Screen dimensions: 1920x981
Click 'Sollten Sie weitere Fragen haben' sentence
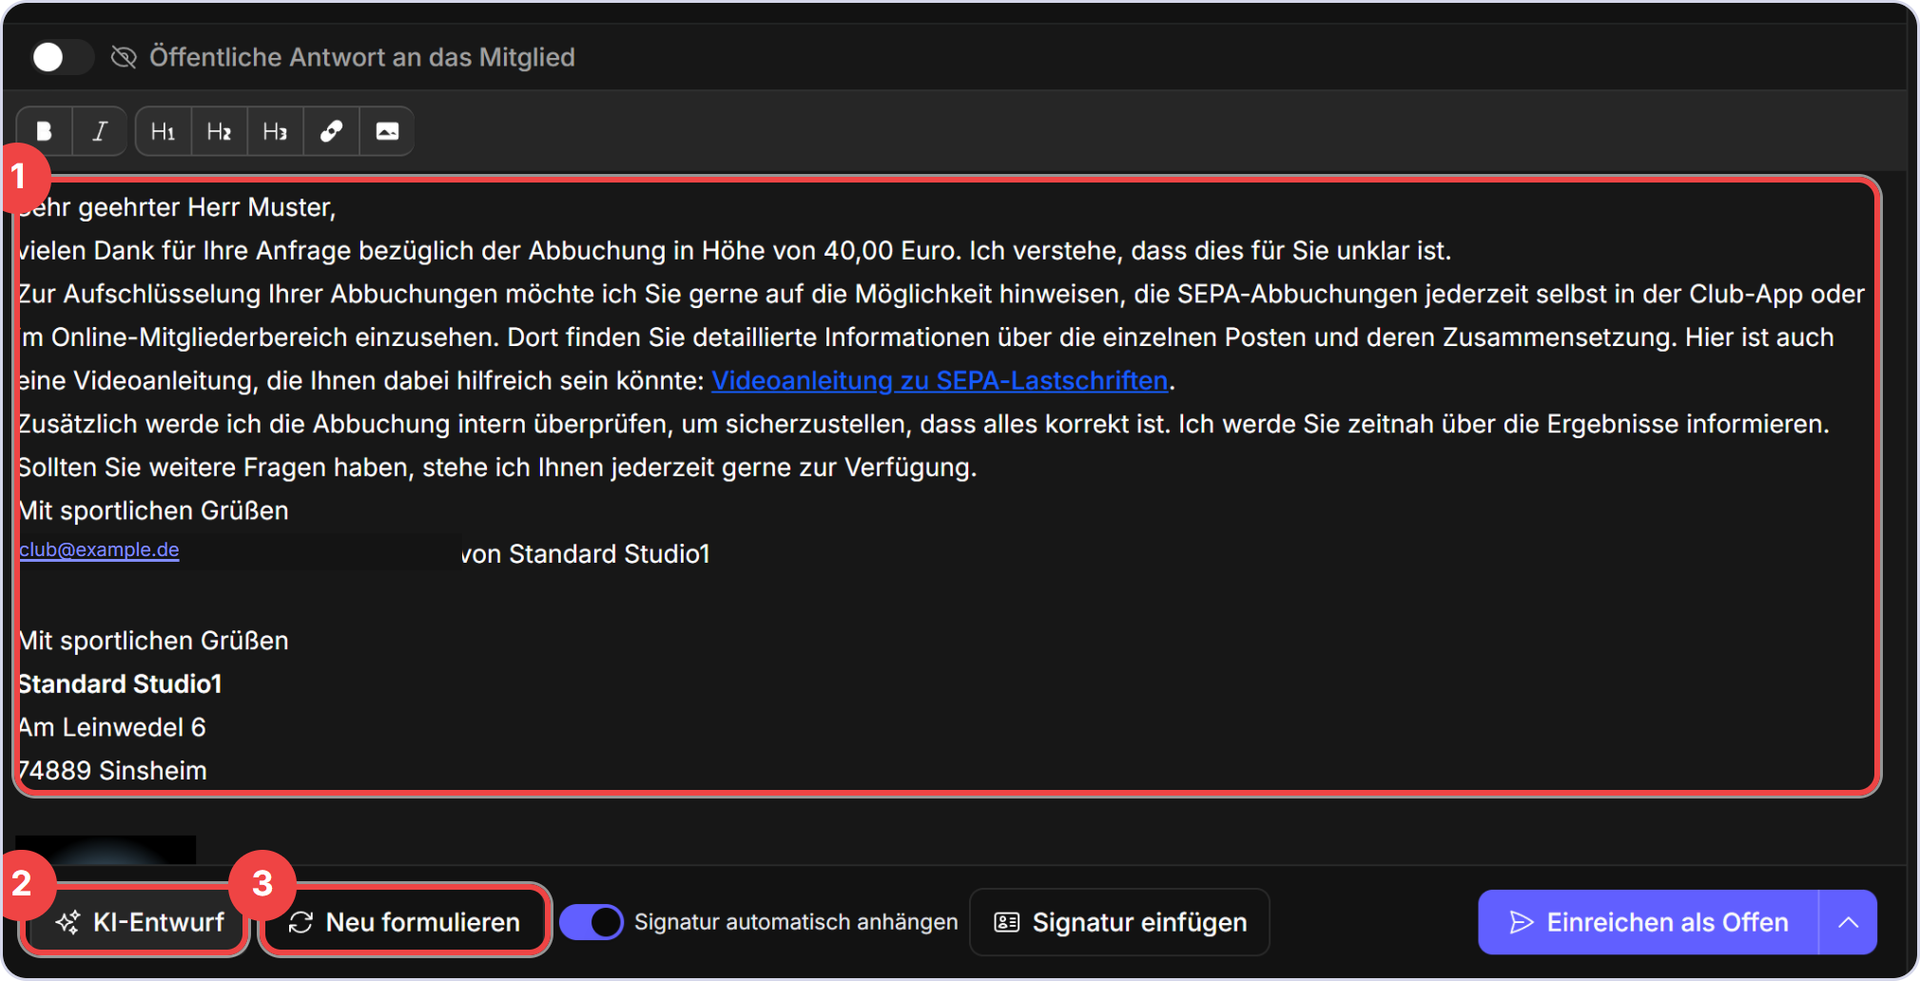coord(497,467)
